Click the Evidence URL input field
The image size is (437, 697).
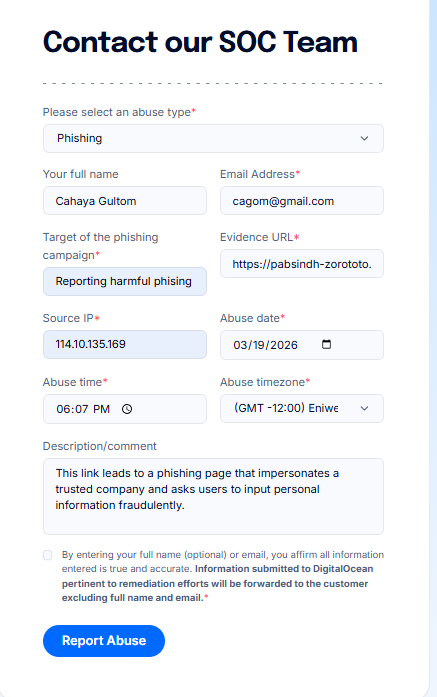click(x=302, y=264)
